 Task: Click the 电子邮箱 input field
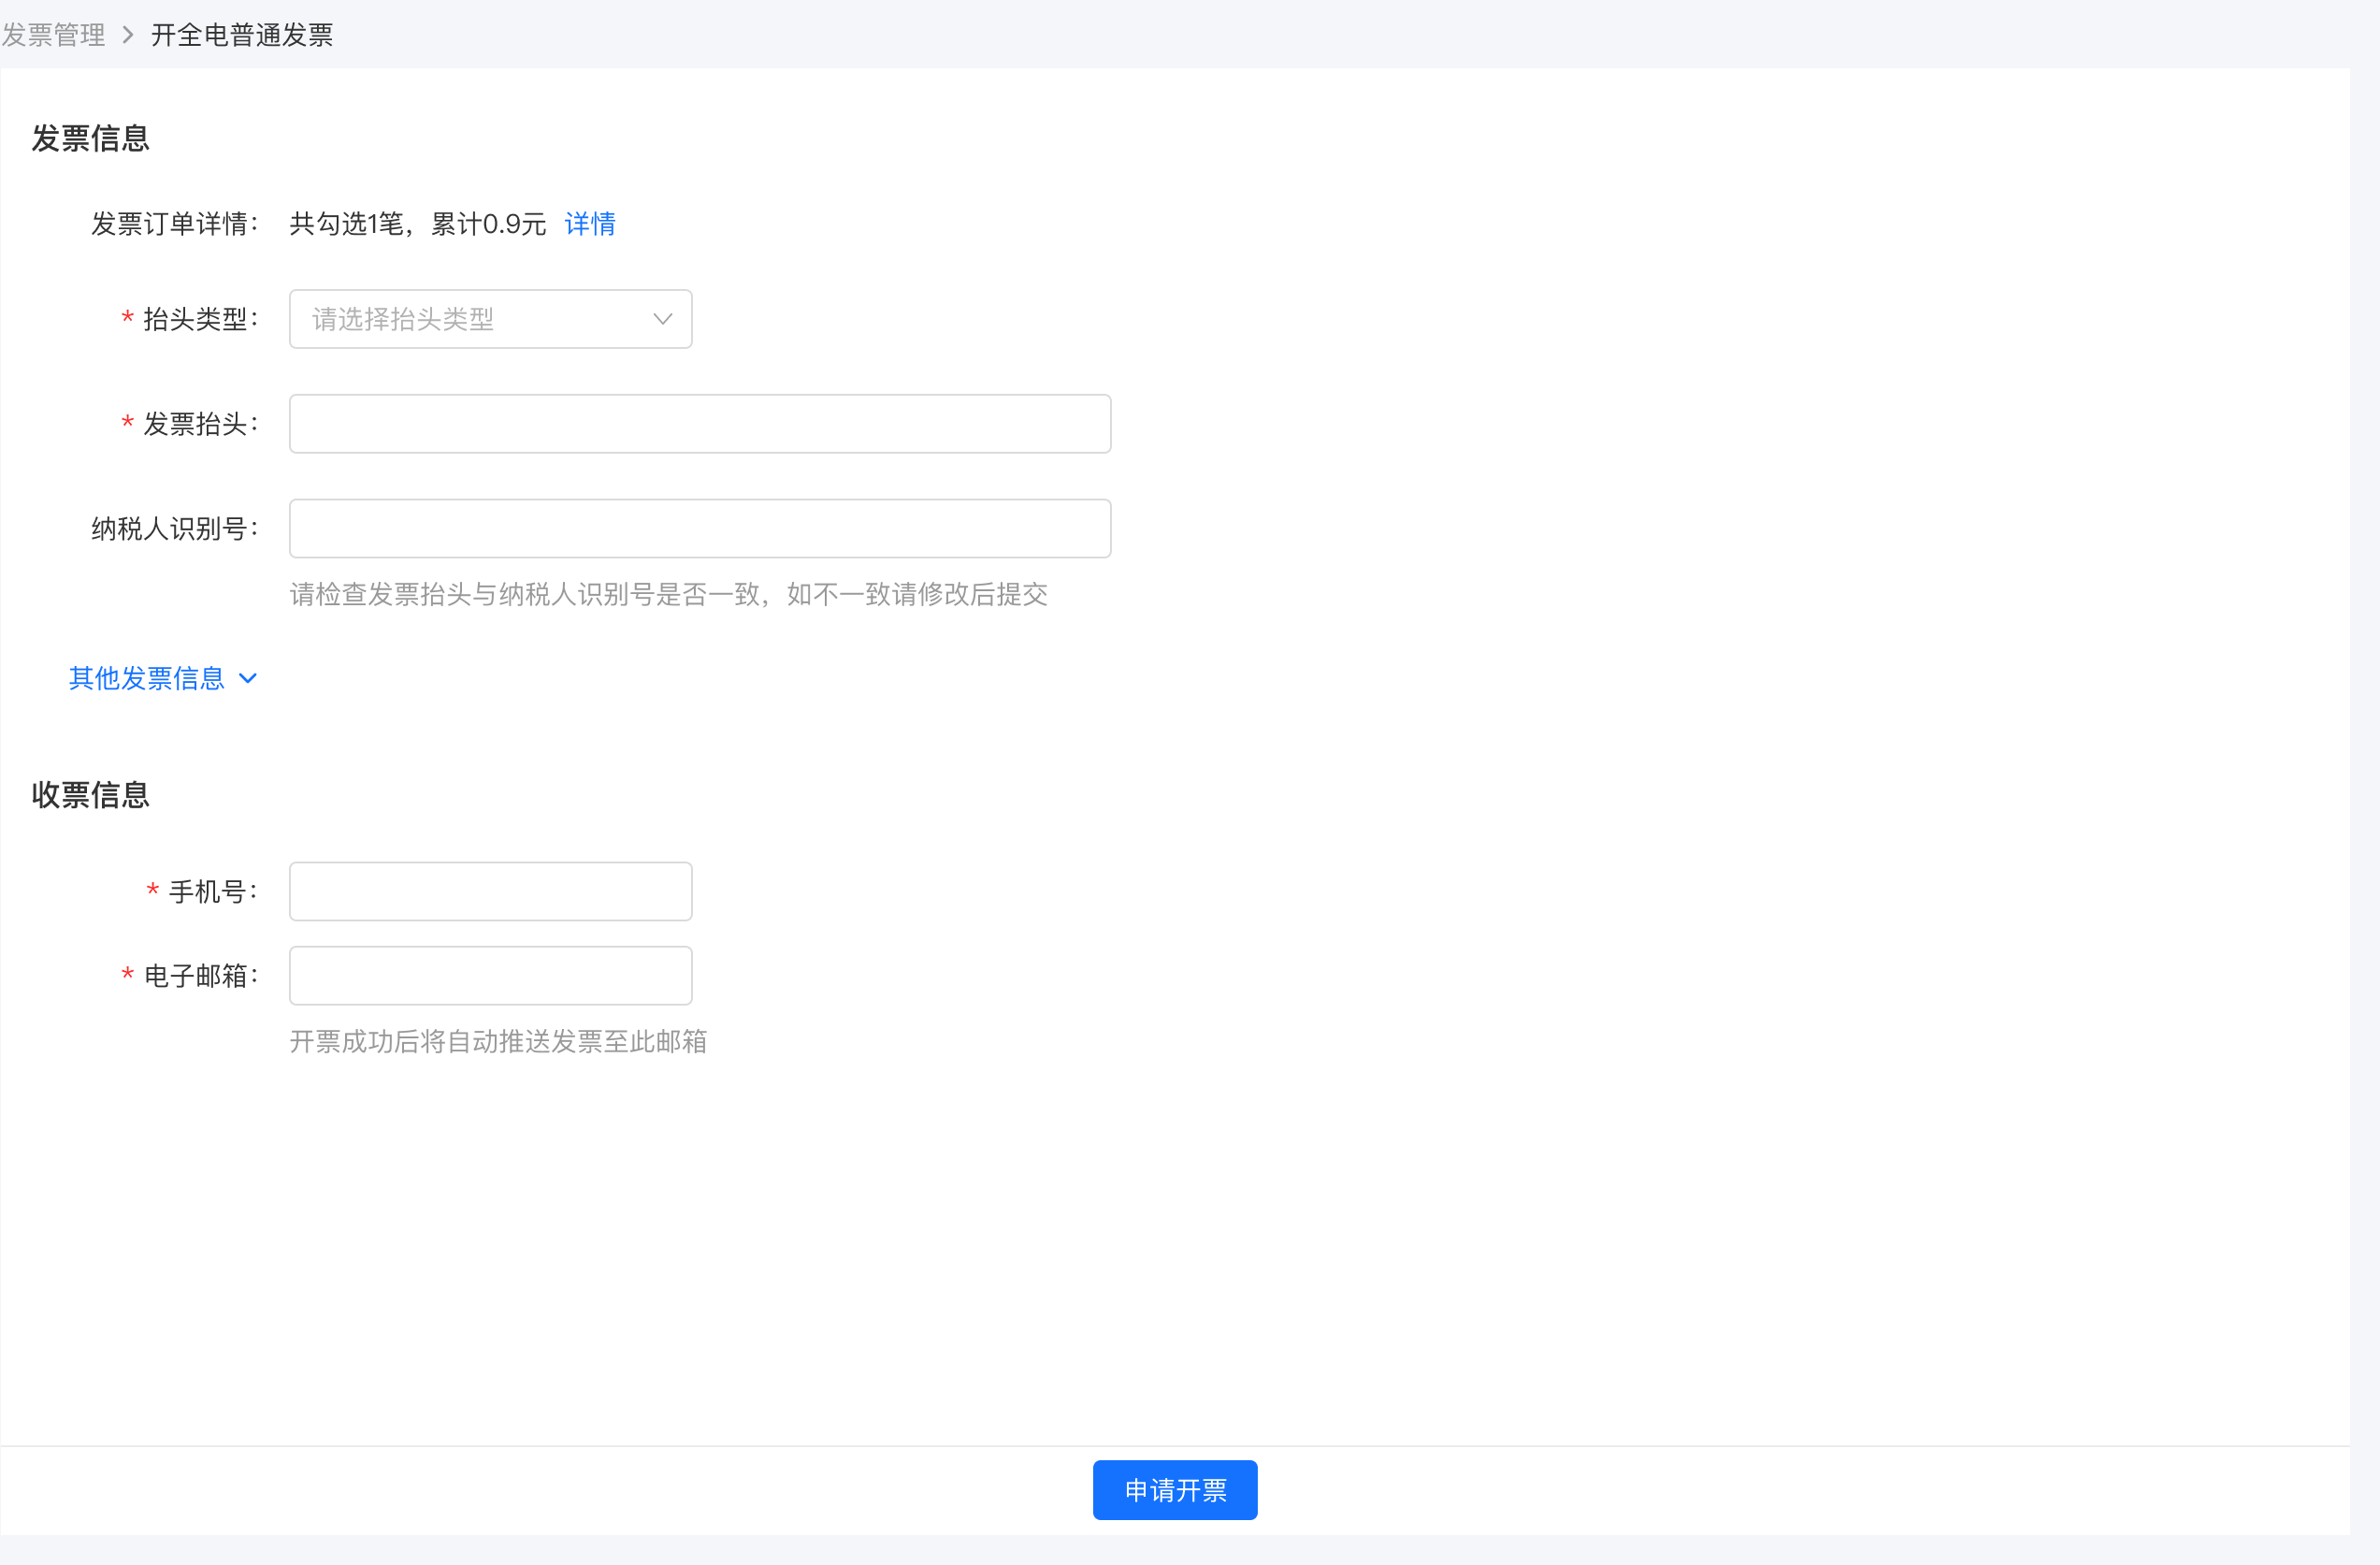490,976
